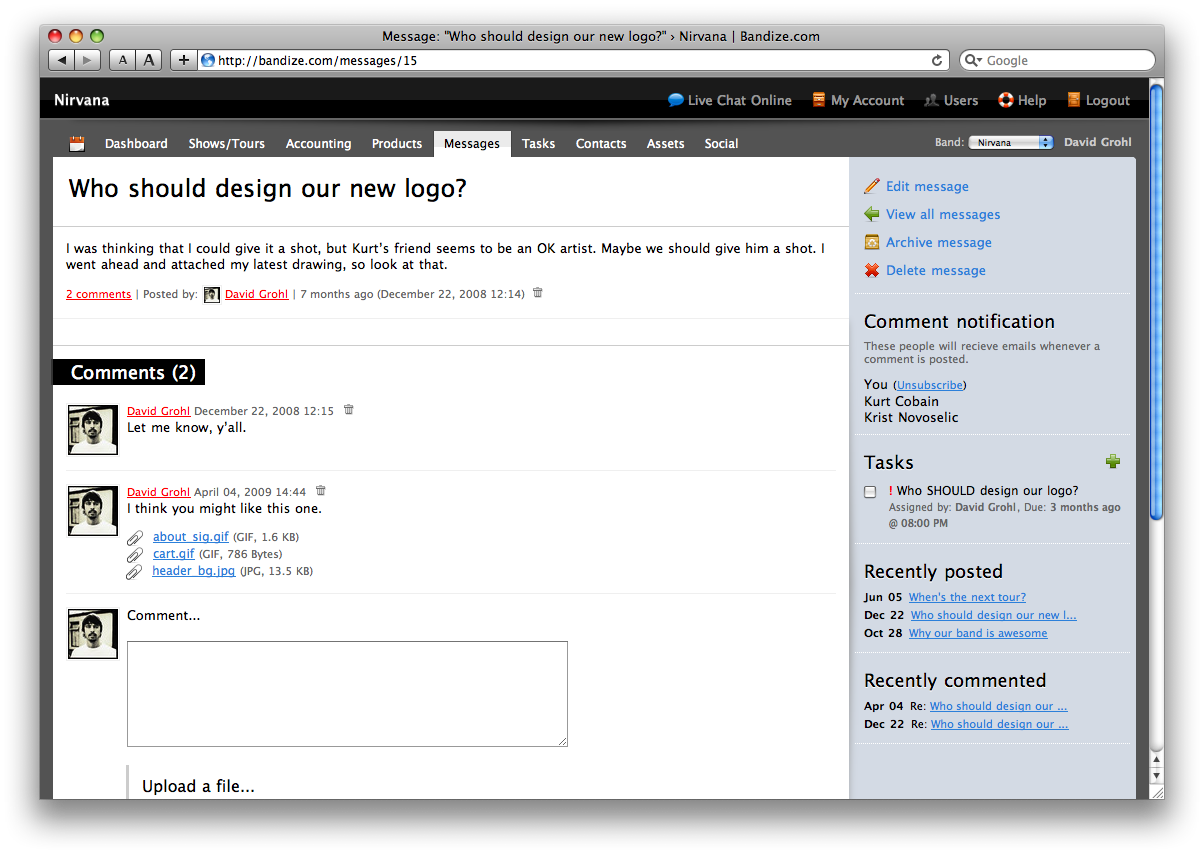Click the paperclip icon beside header_bg.jpg
The image size is (1204, 854).
pos(135,572)
